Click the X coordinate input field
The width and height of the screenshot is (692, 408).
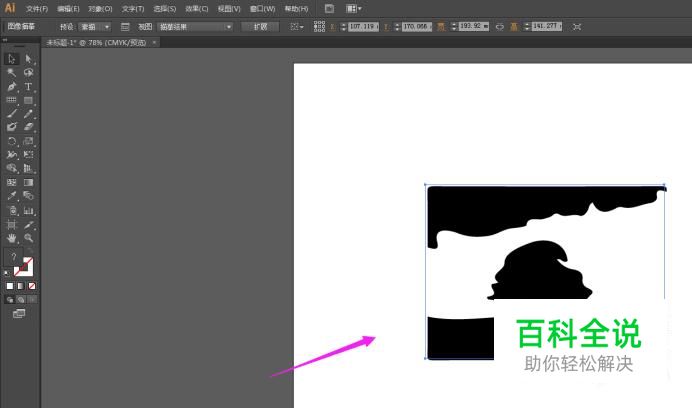[x=362, y=26]
